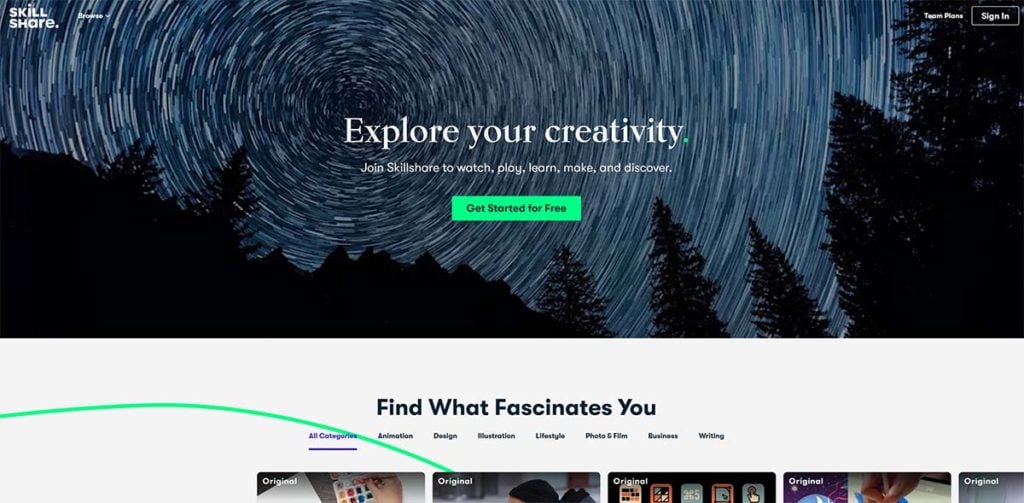Switch to the Animation tab
This screenshot has height=503, width=1024.
[x=395, y=436]
